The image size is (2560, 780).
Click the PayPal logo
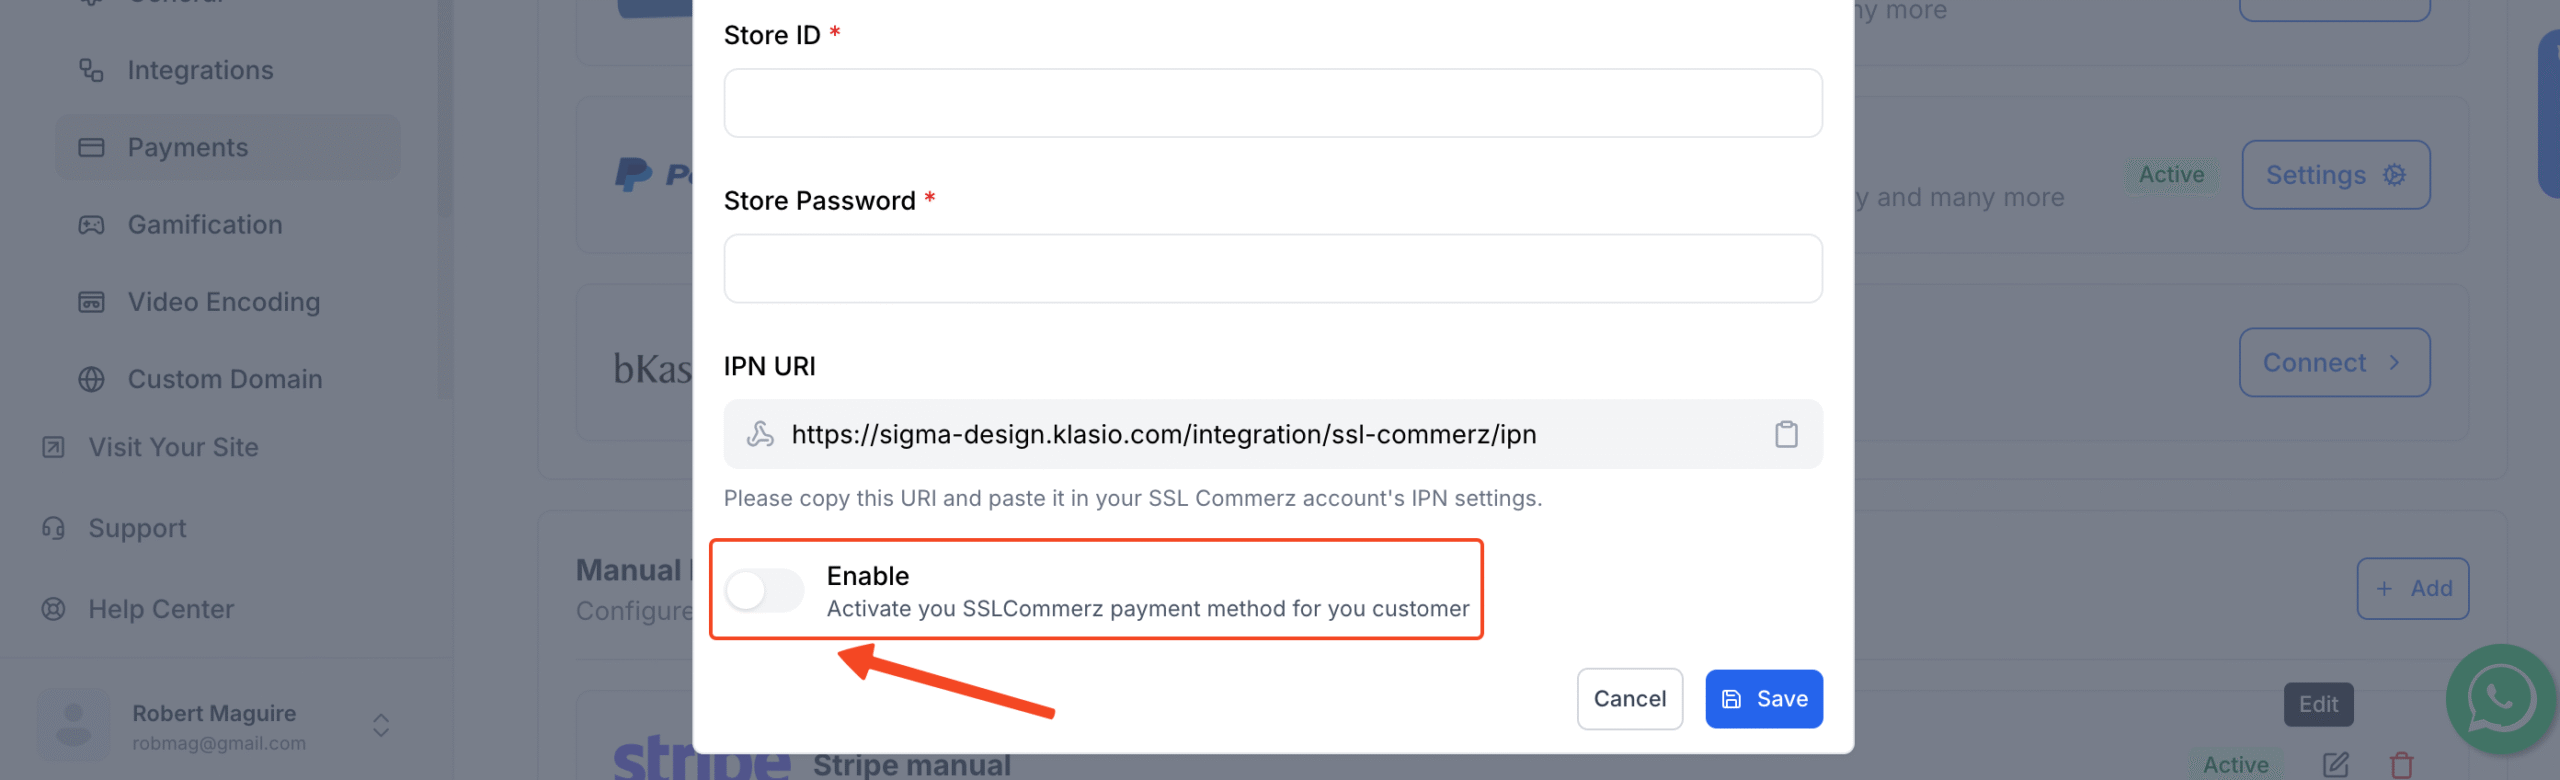click(x=653, y=175)
